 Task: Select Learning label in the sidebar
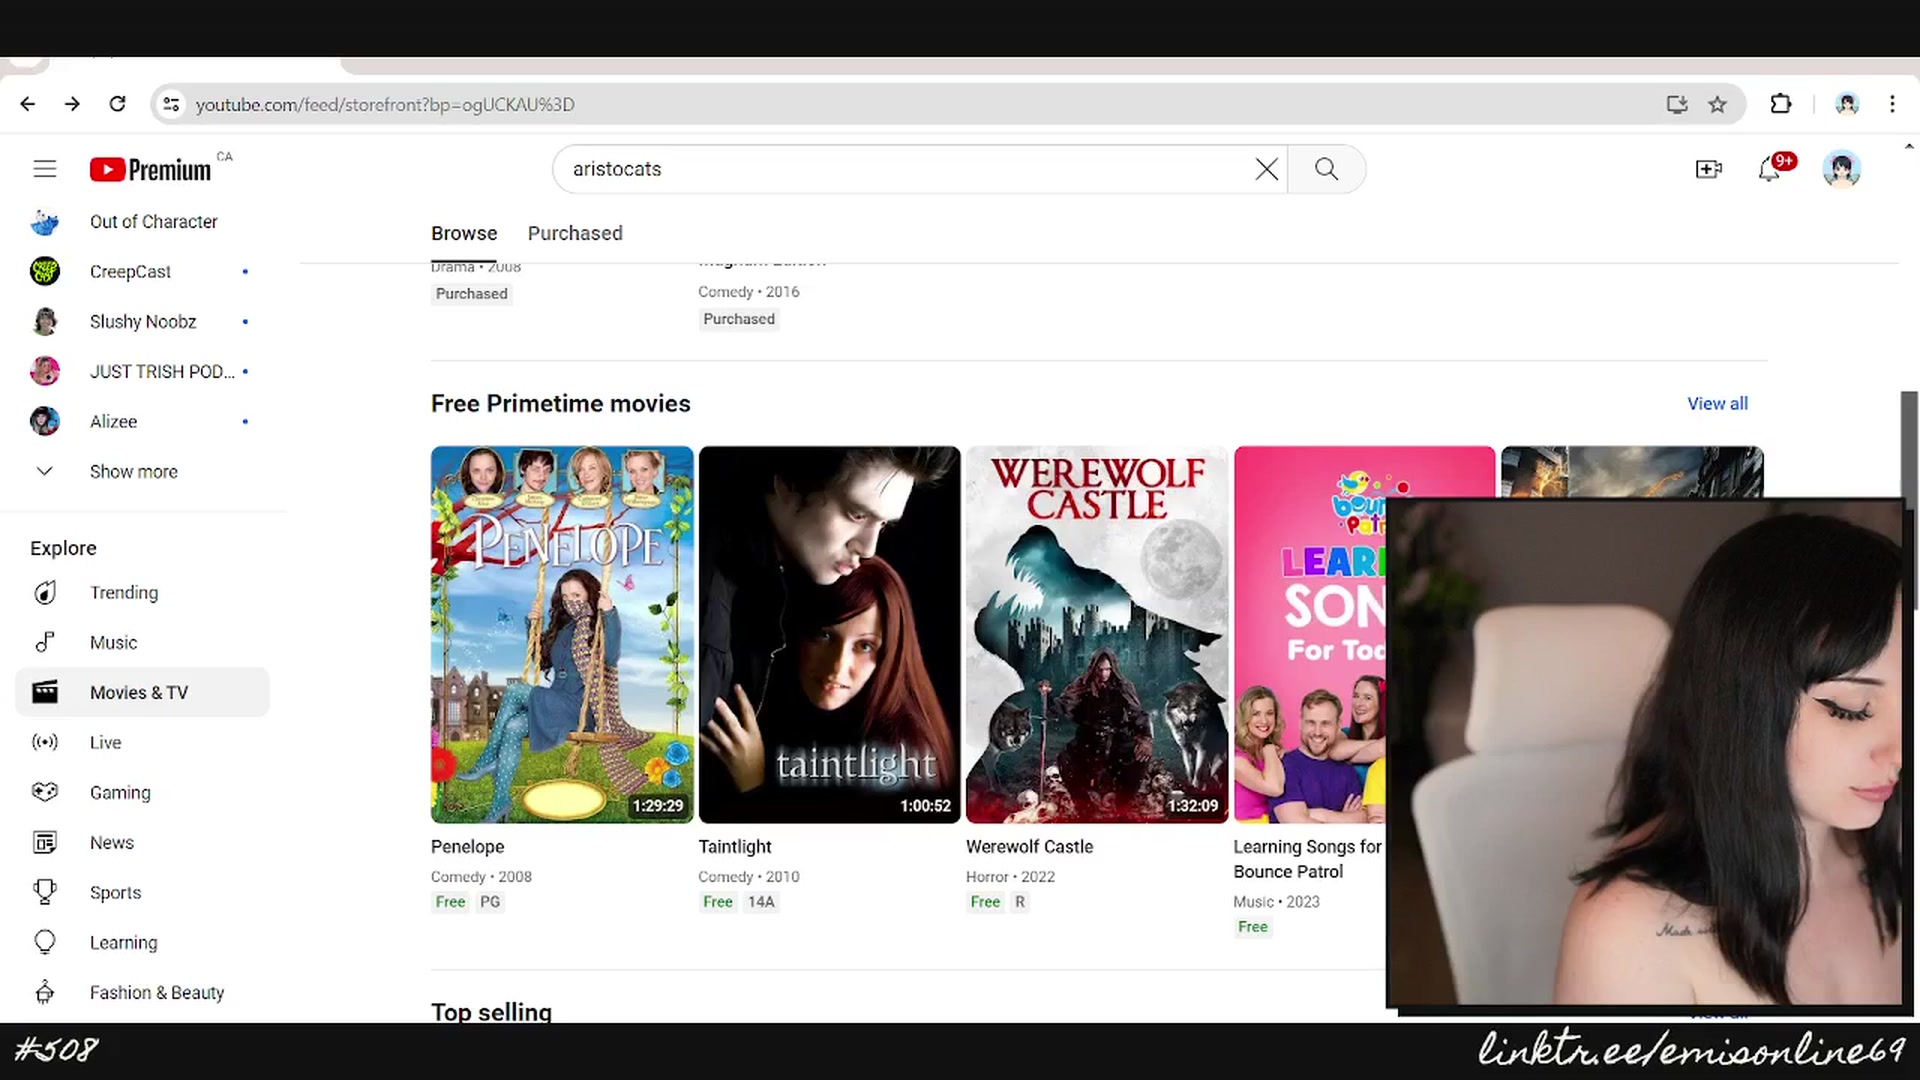click(123, 942)
